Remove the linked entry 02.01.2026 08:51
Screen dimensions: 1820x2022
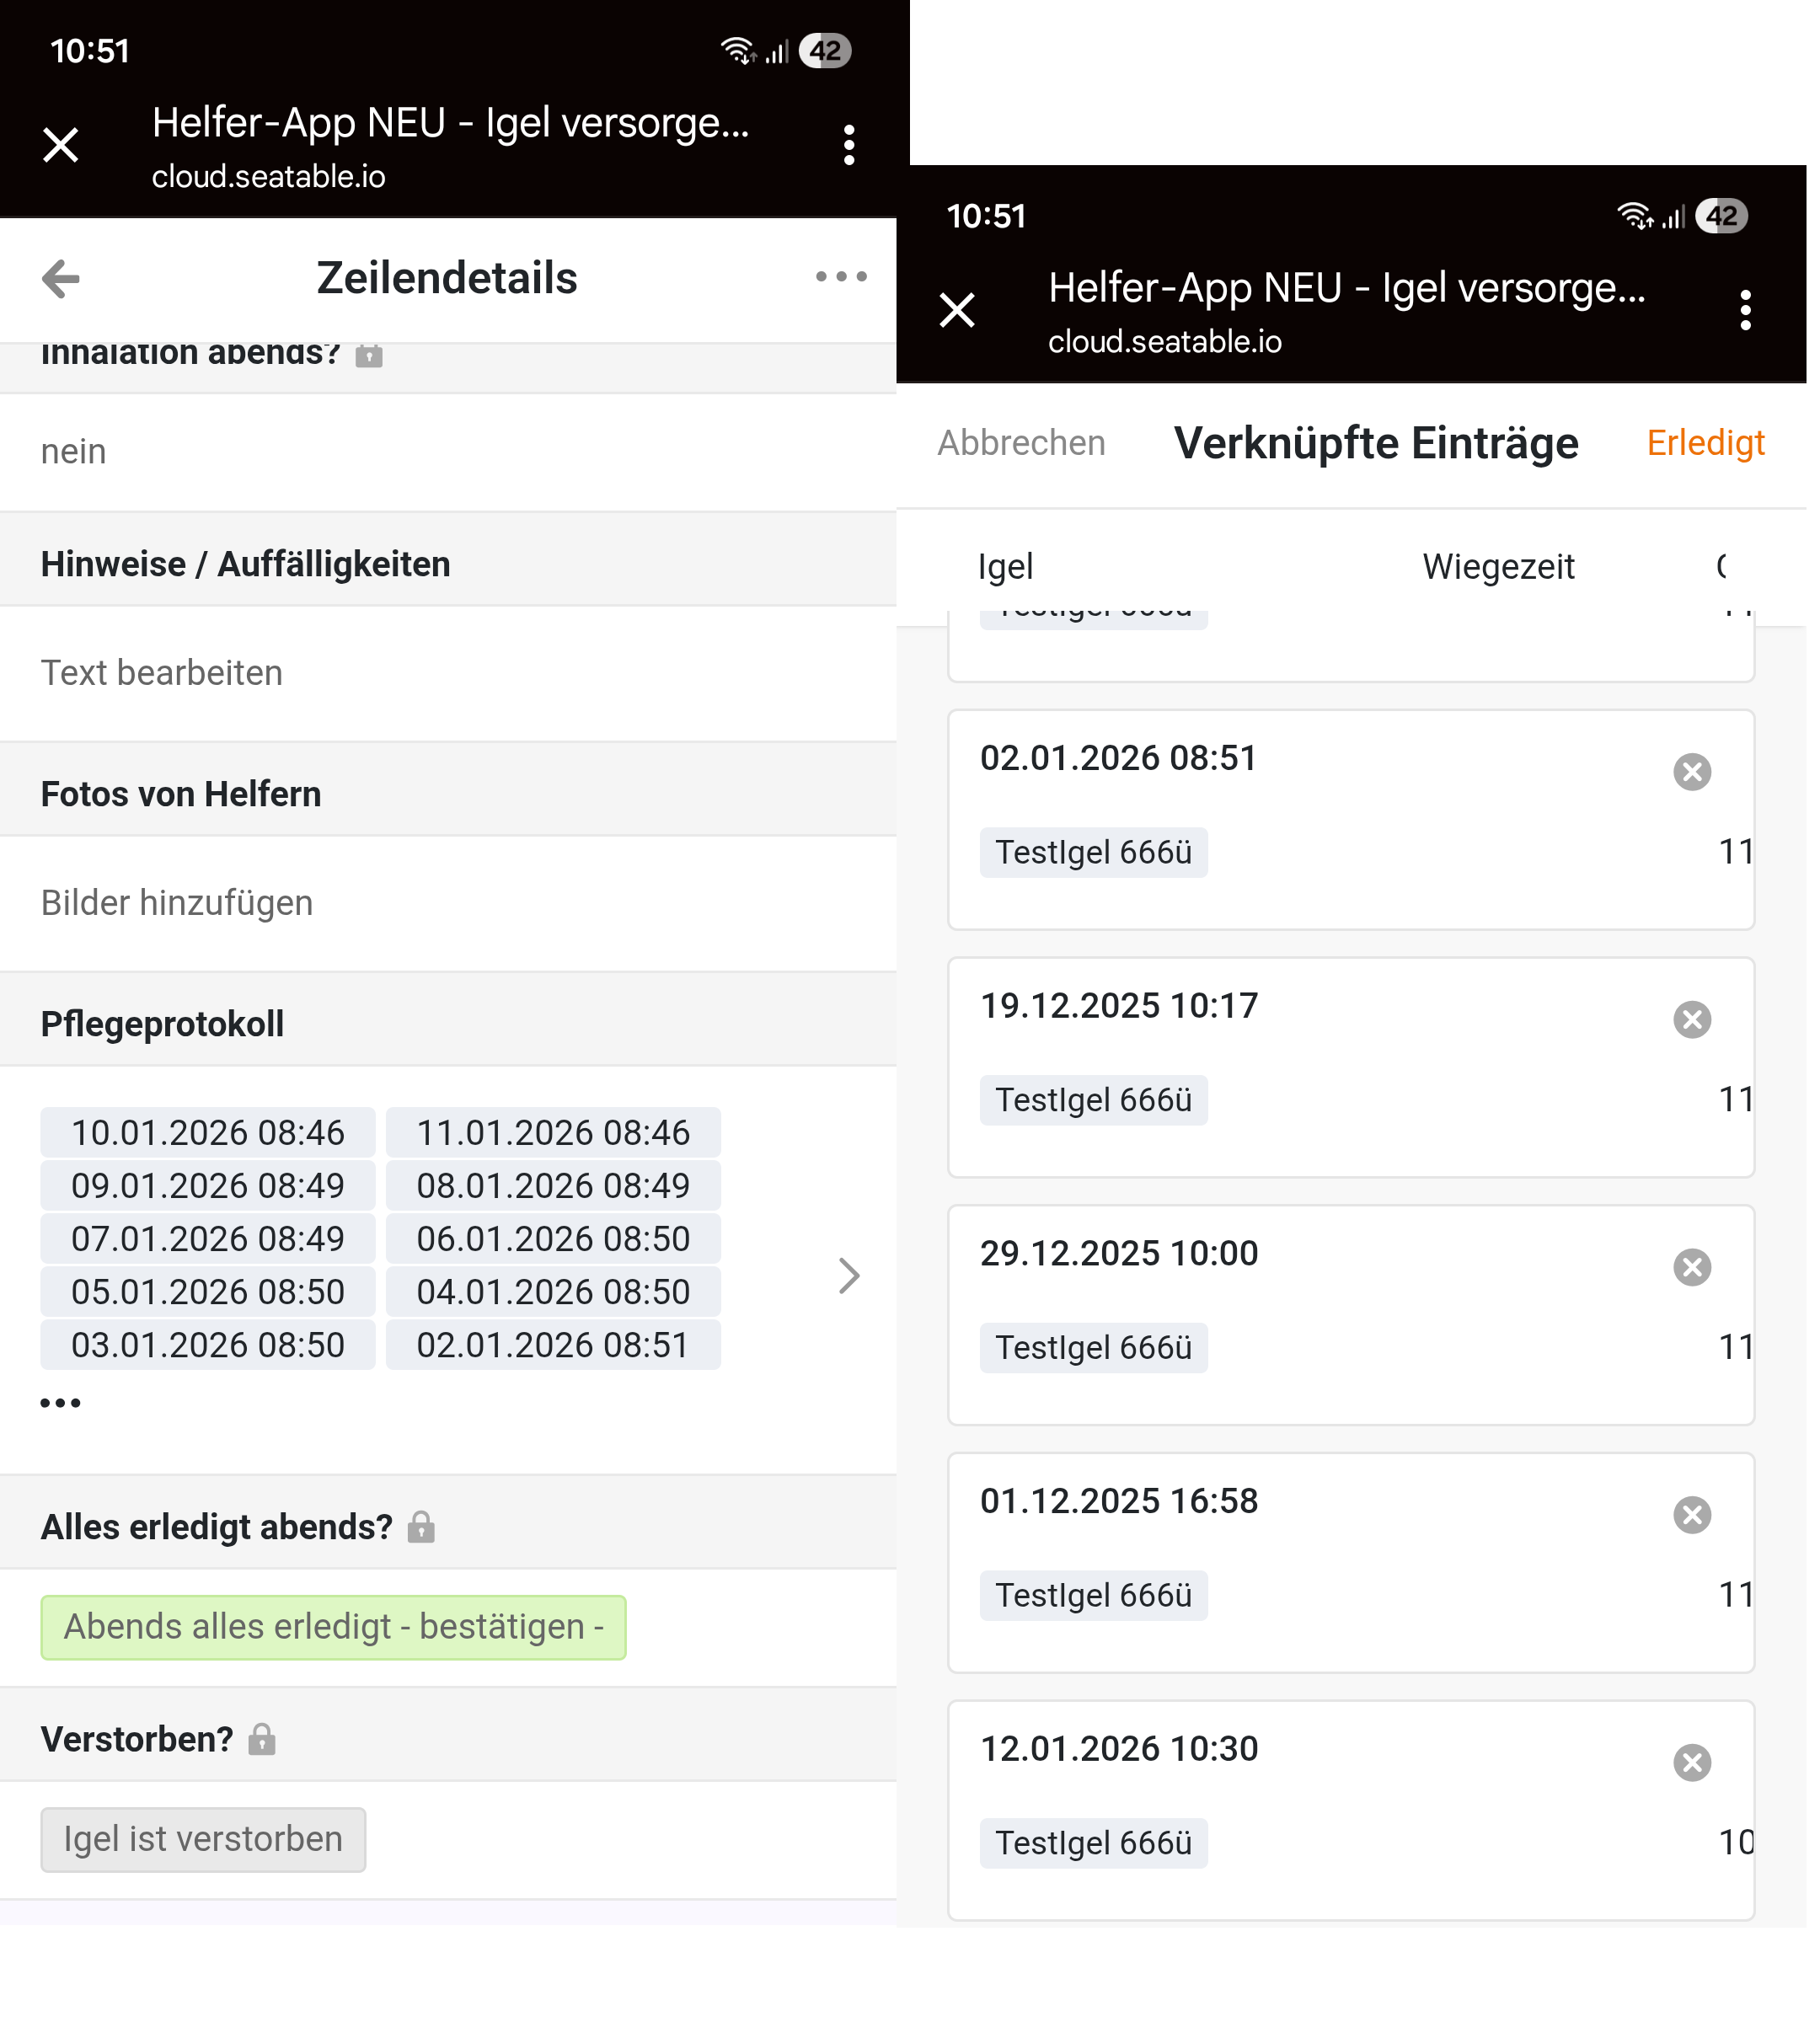coord(1692,772)
